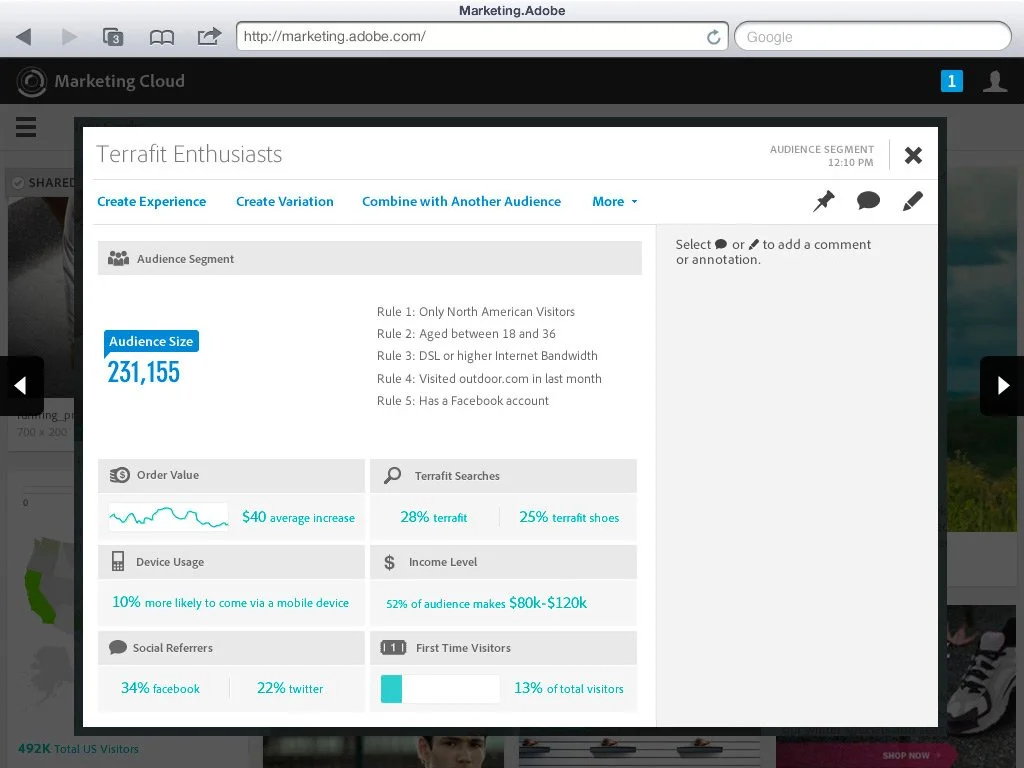The height and width of the screenshot is (768, 1024).
Task: Click the Terrafit Enthusiasts title
Action: 189,154
